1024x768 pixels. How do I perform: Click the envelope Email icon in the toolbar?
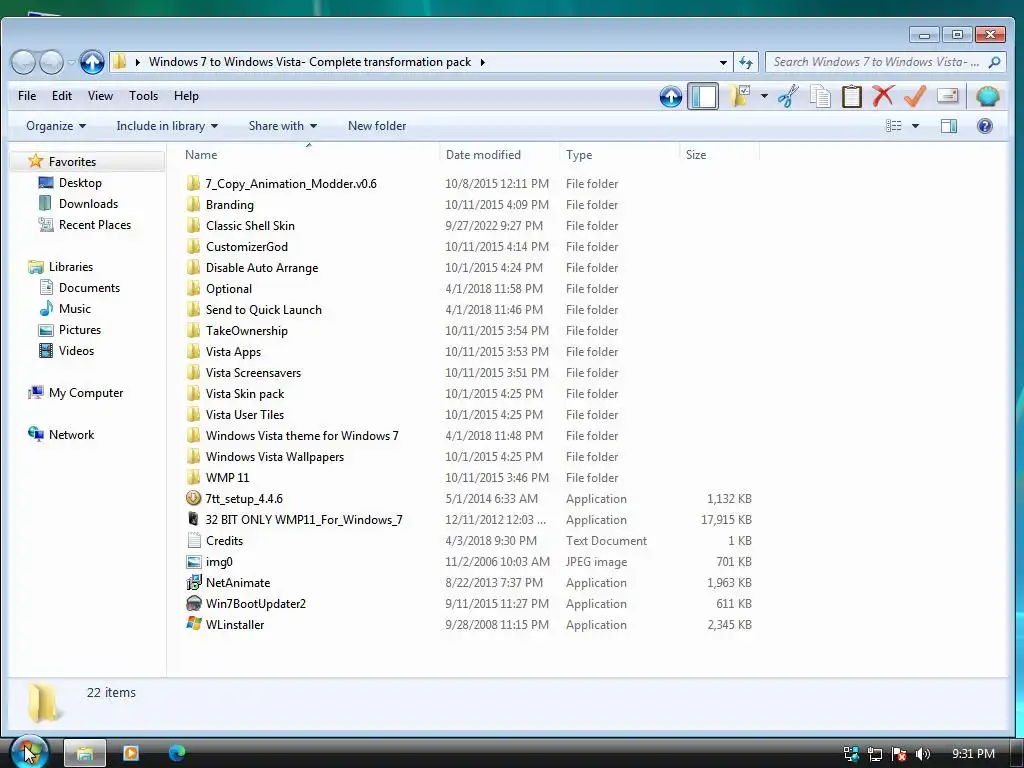pyautogui.click(x=948, y=96)
